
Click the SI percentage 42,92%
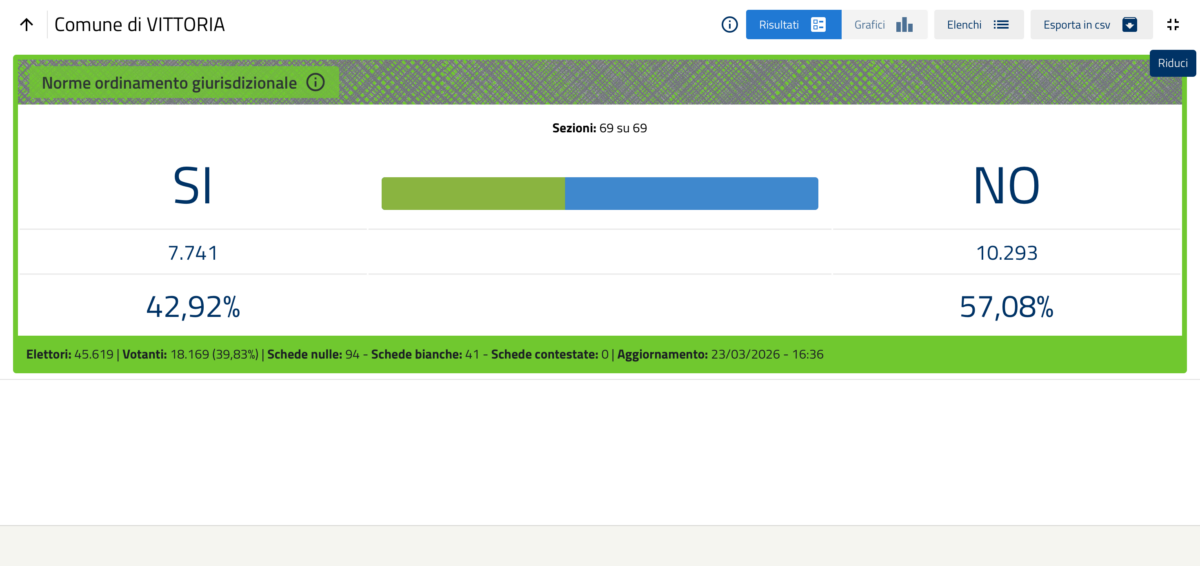pos(193,307)
